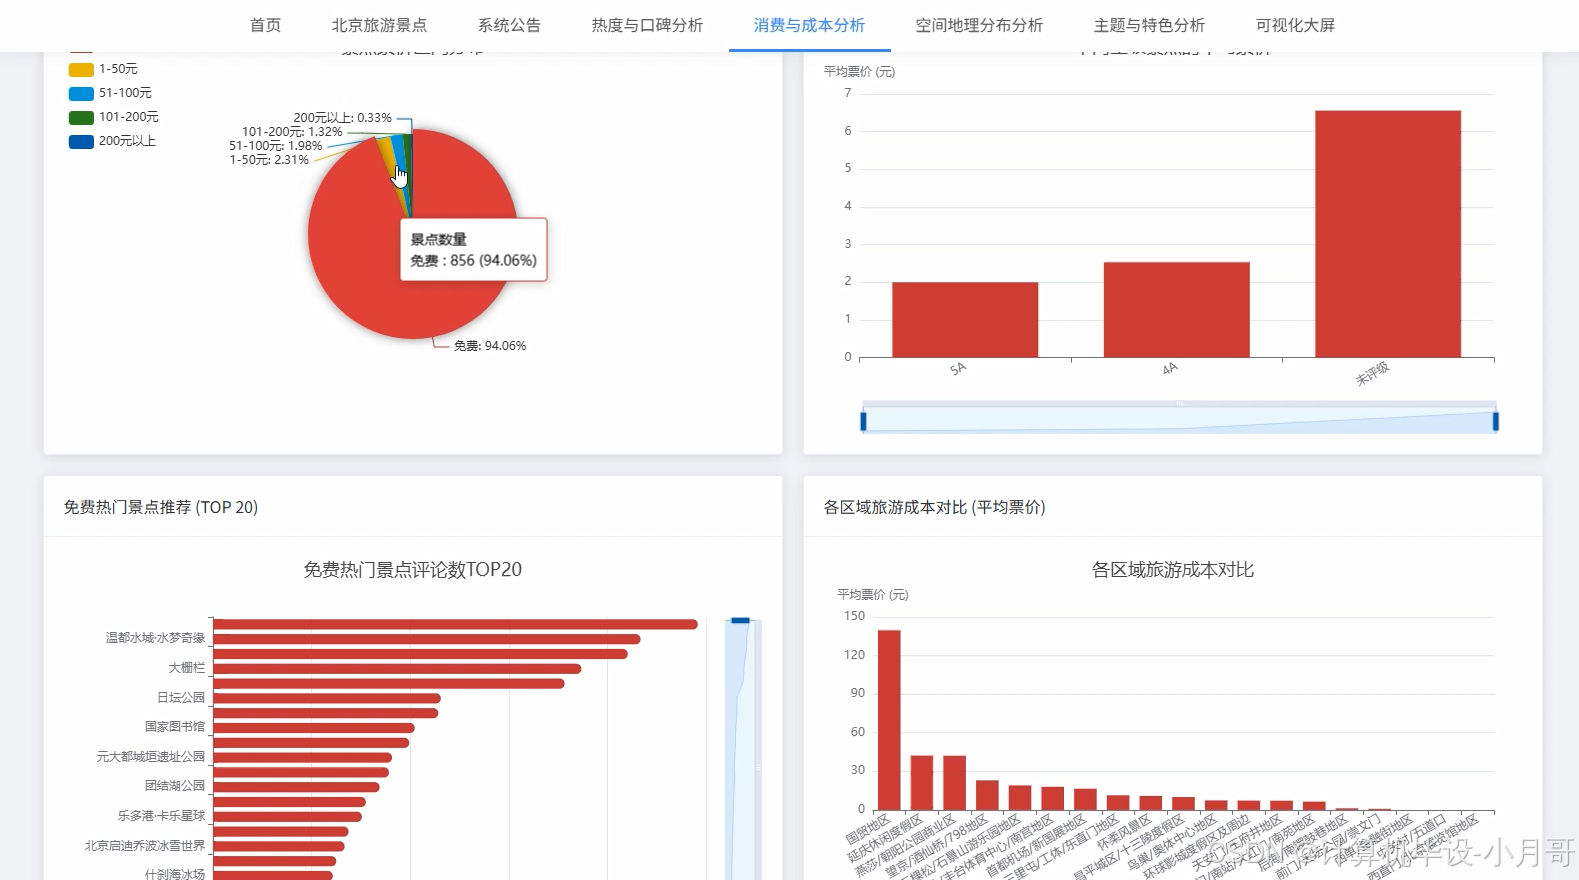Click the 乐多港·卡乐星球 label
Viewport: 1579px width, 880px height.
coord(161,816)
